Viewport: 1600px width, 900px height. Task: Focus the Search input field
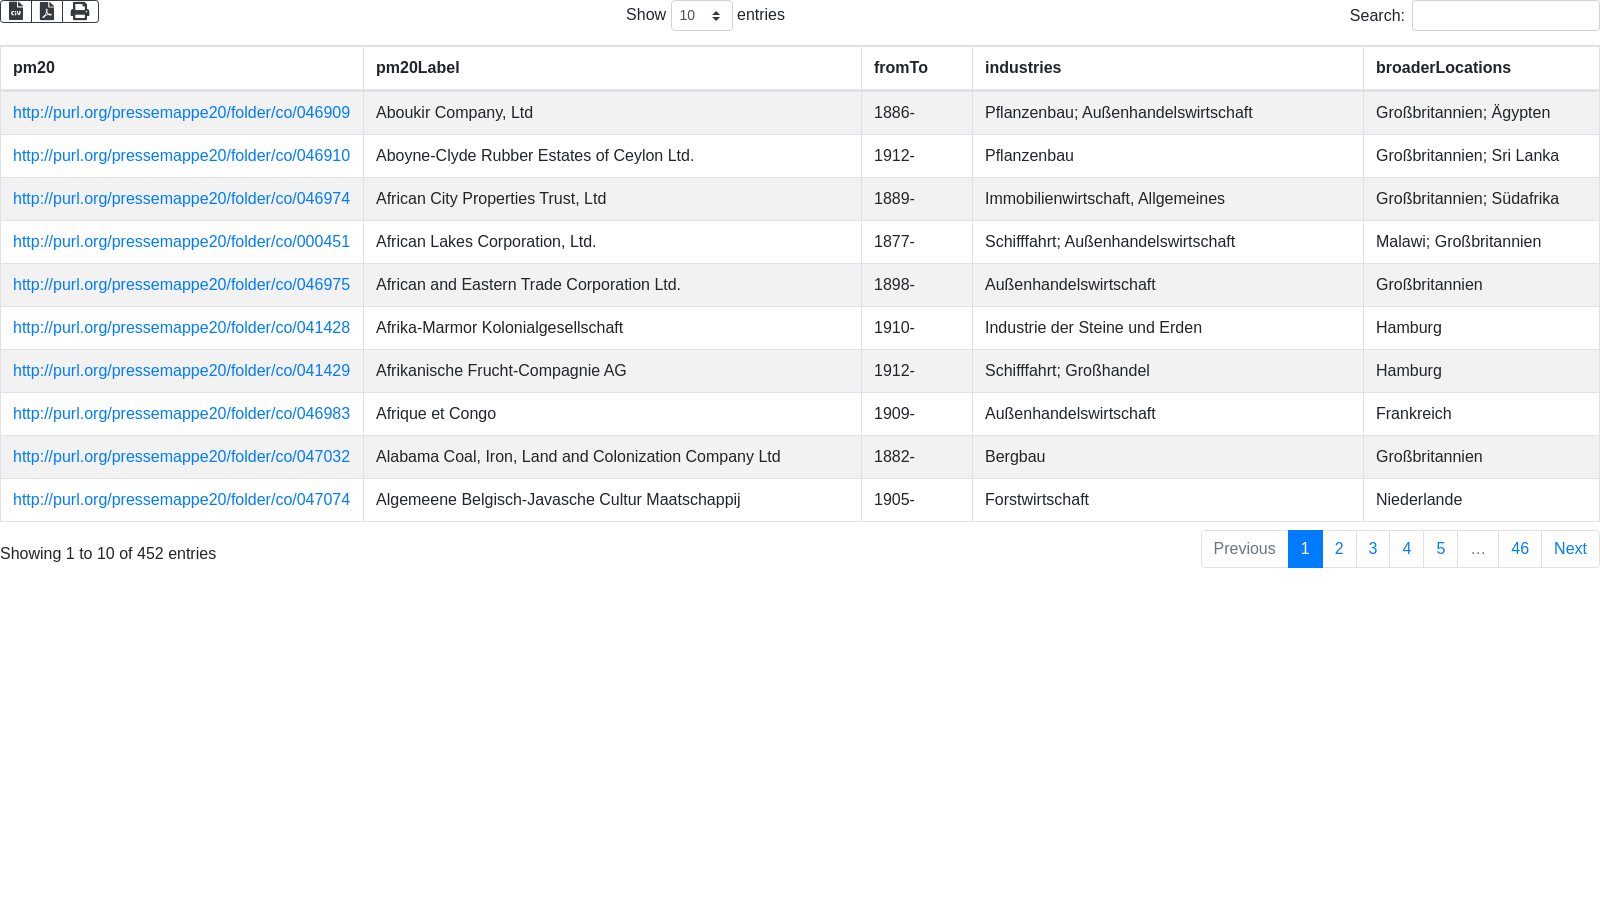[x=1505, y=16]
